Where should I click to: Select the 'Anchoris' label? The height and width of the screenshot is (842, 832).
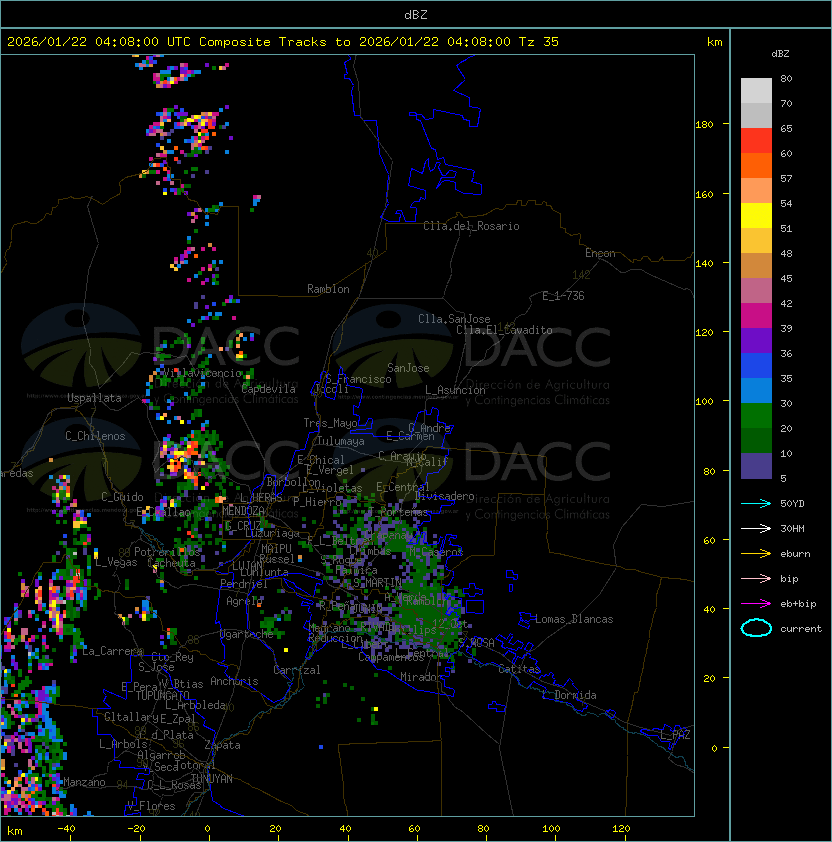234,681
